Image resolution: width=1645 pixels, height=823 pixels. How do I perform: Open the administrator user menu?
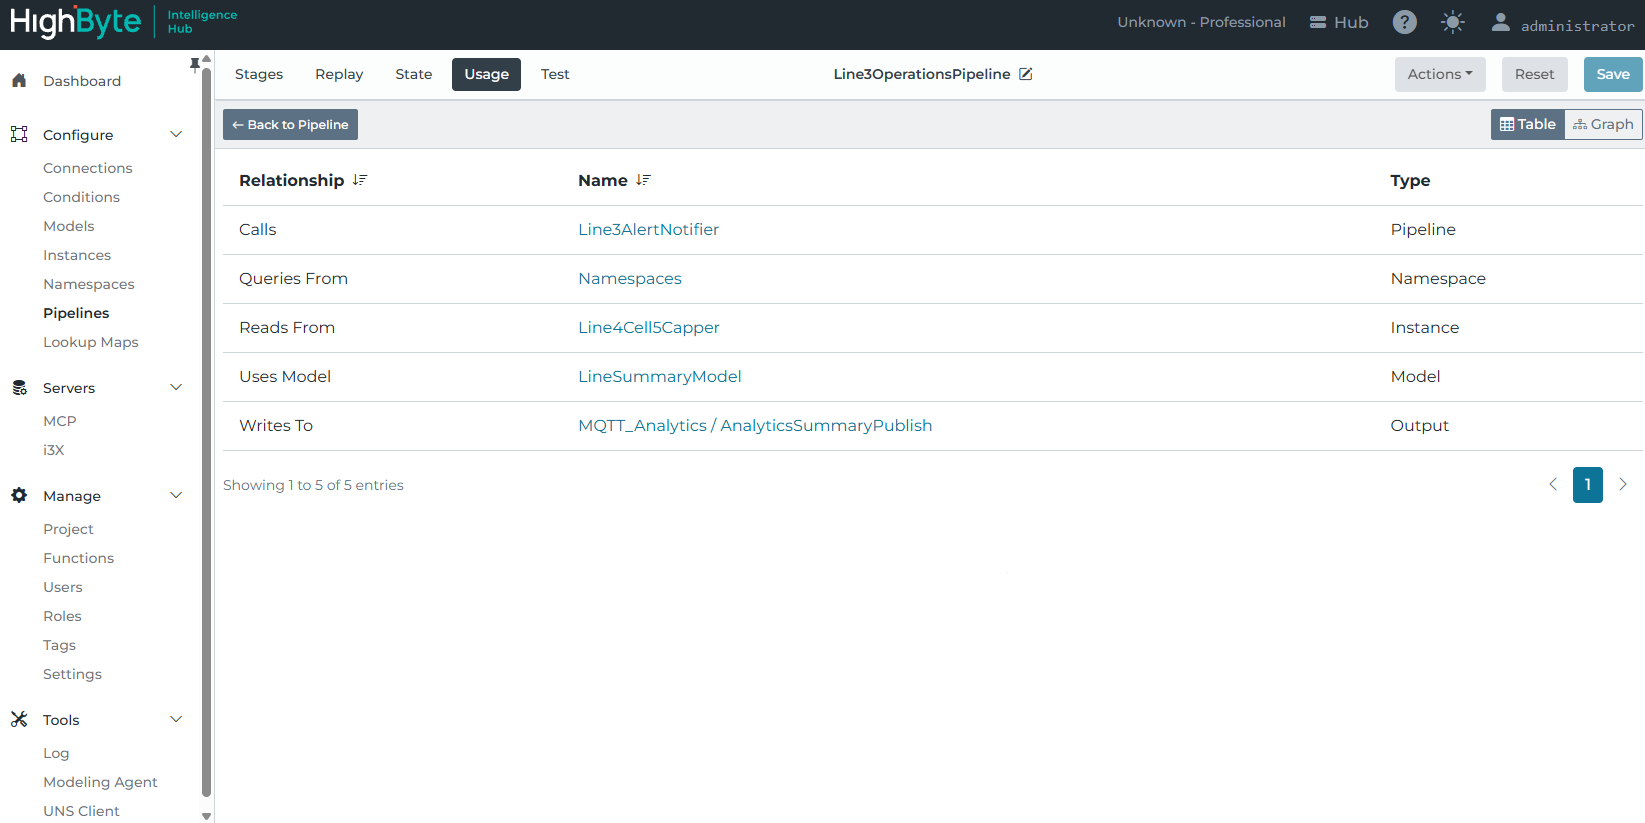click(x=1562, y=24)
